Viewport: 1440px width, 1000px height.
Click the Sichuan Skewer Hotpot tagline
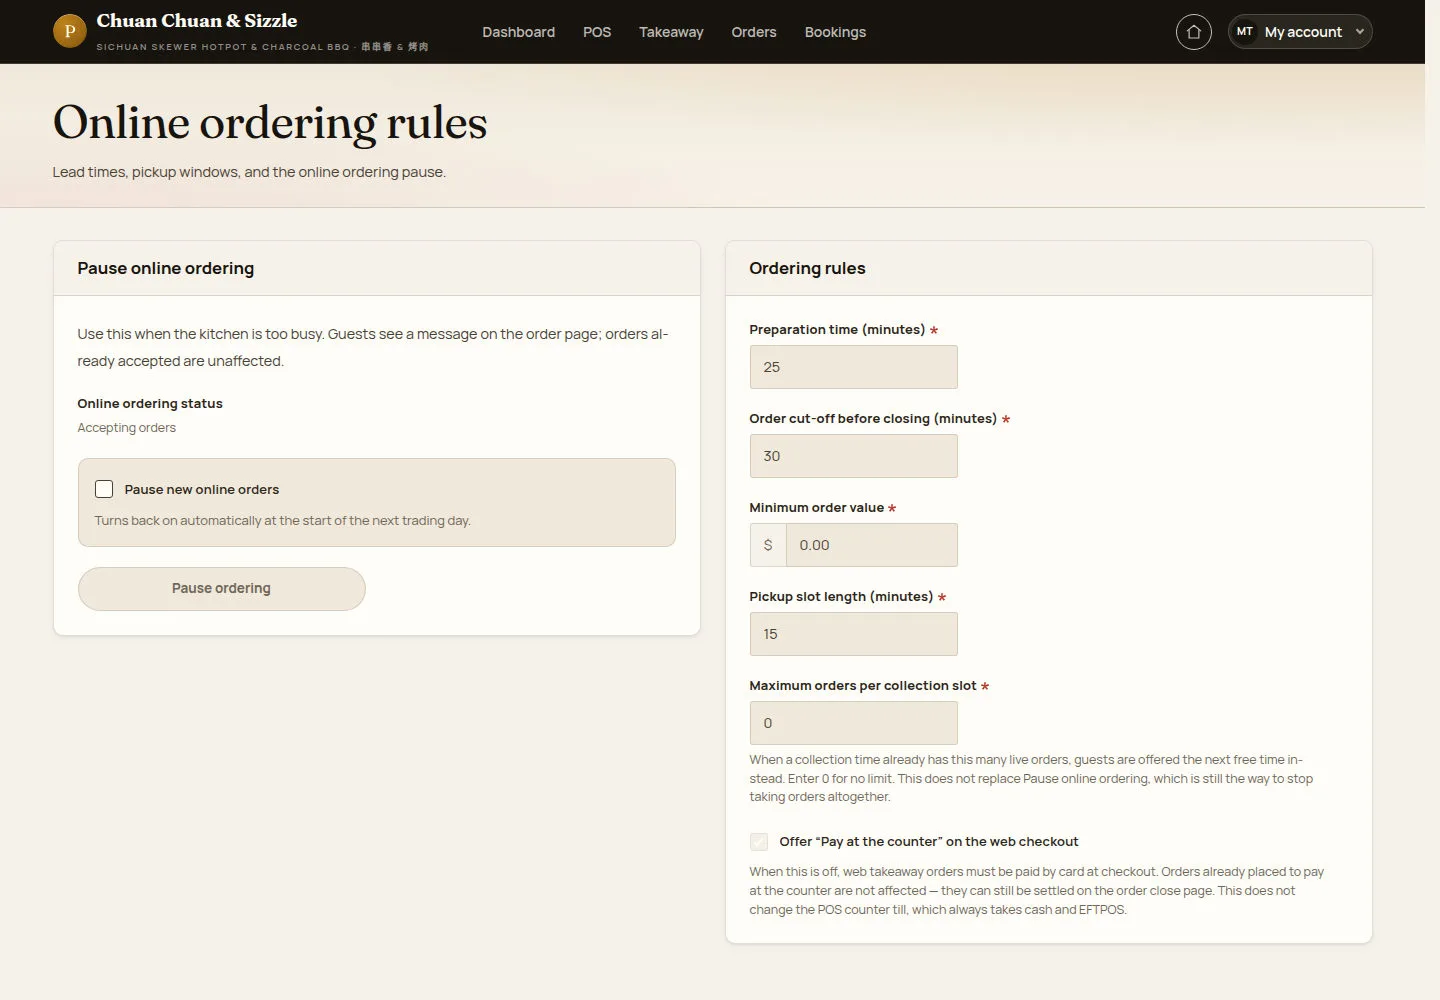point(262,47)
